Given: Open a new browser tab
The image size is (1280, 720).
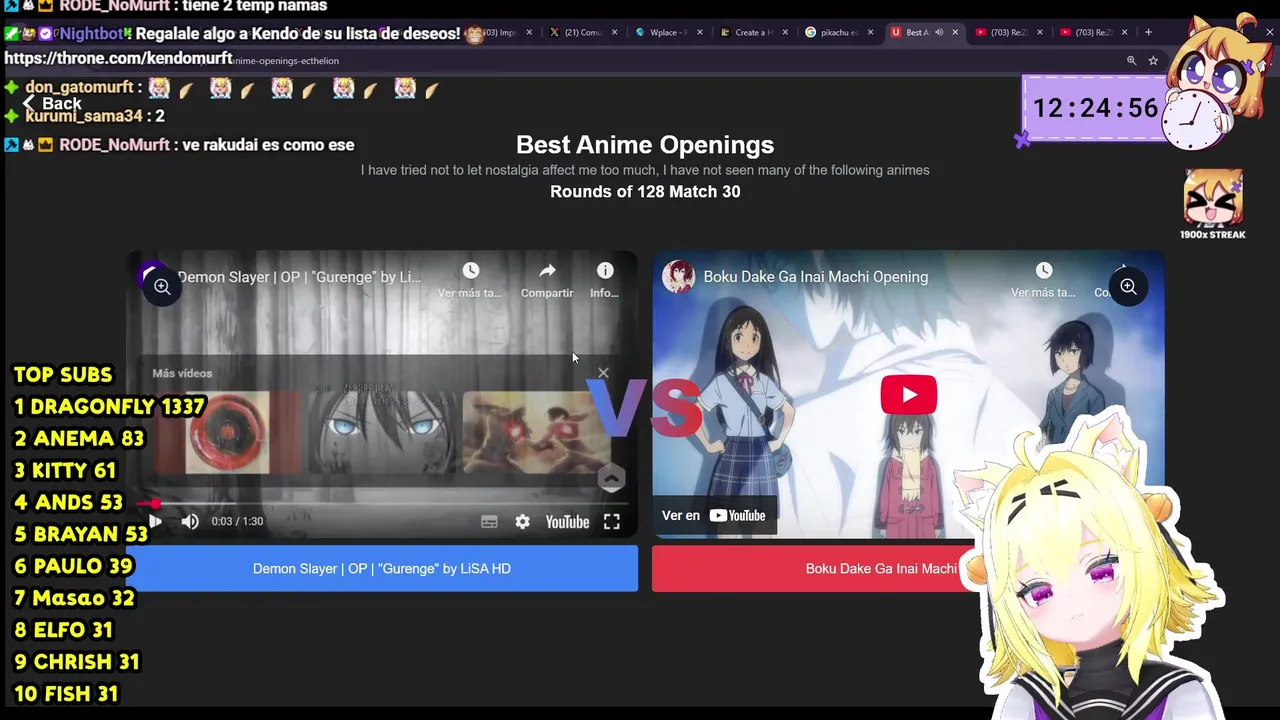Looking at the screenshot, I should point(1148,32).
